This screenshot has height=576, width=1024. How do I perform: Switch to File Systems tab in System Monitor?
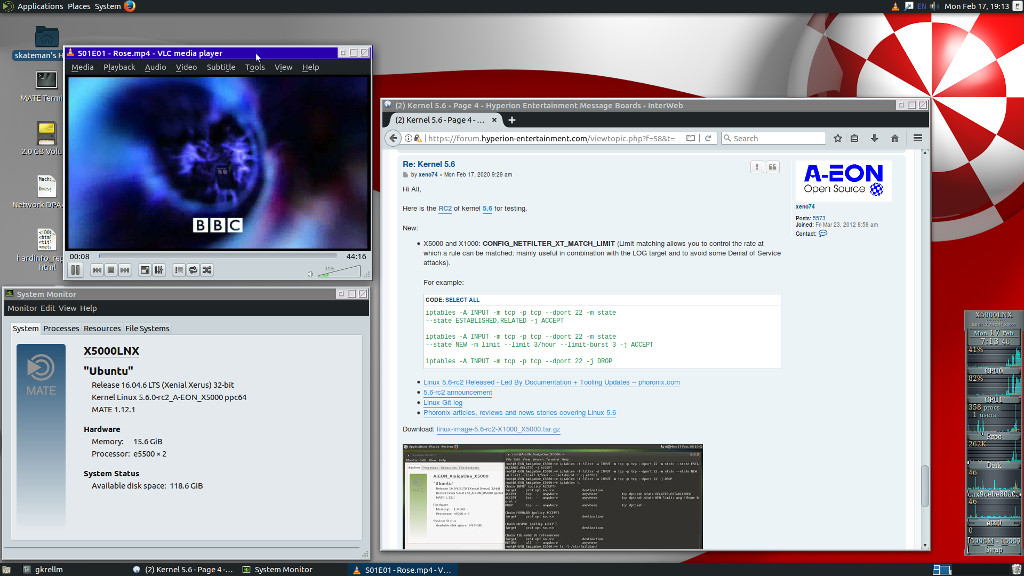pos(147,328)
